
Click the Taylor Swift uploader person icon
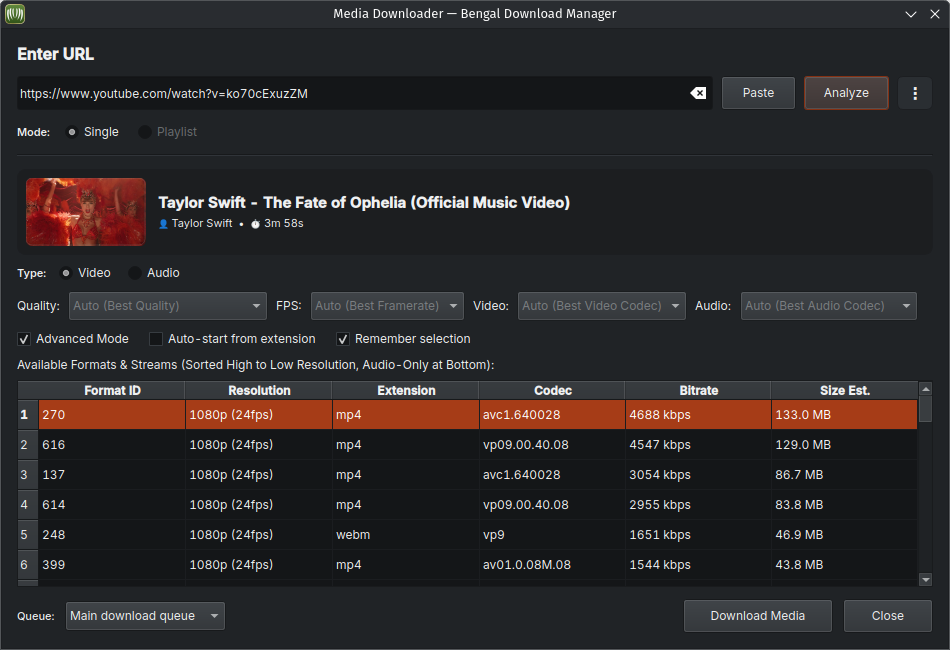tap(163, 224)
